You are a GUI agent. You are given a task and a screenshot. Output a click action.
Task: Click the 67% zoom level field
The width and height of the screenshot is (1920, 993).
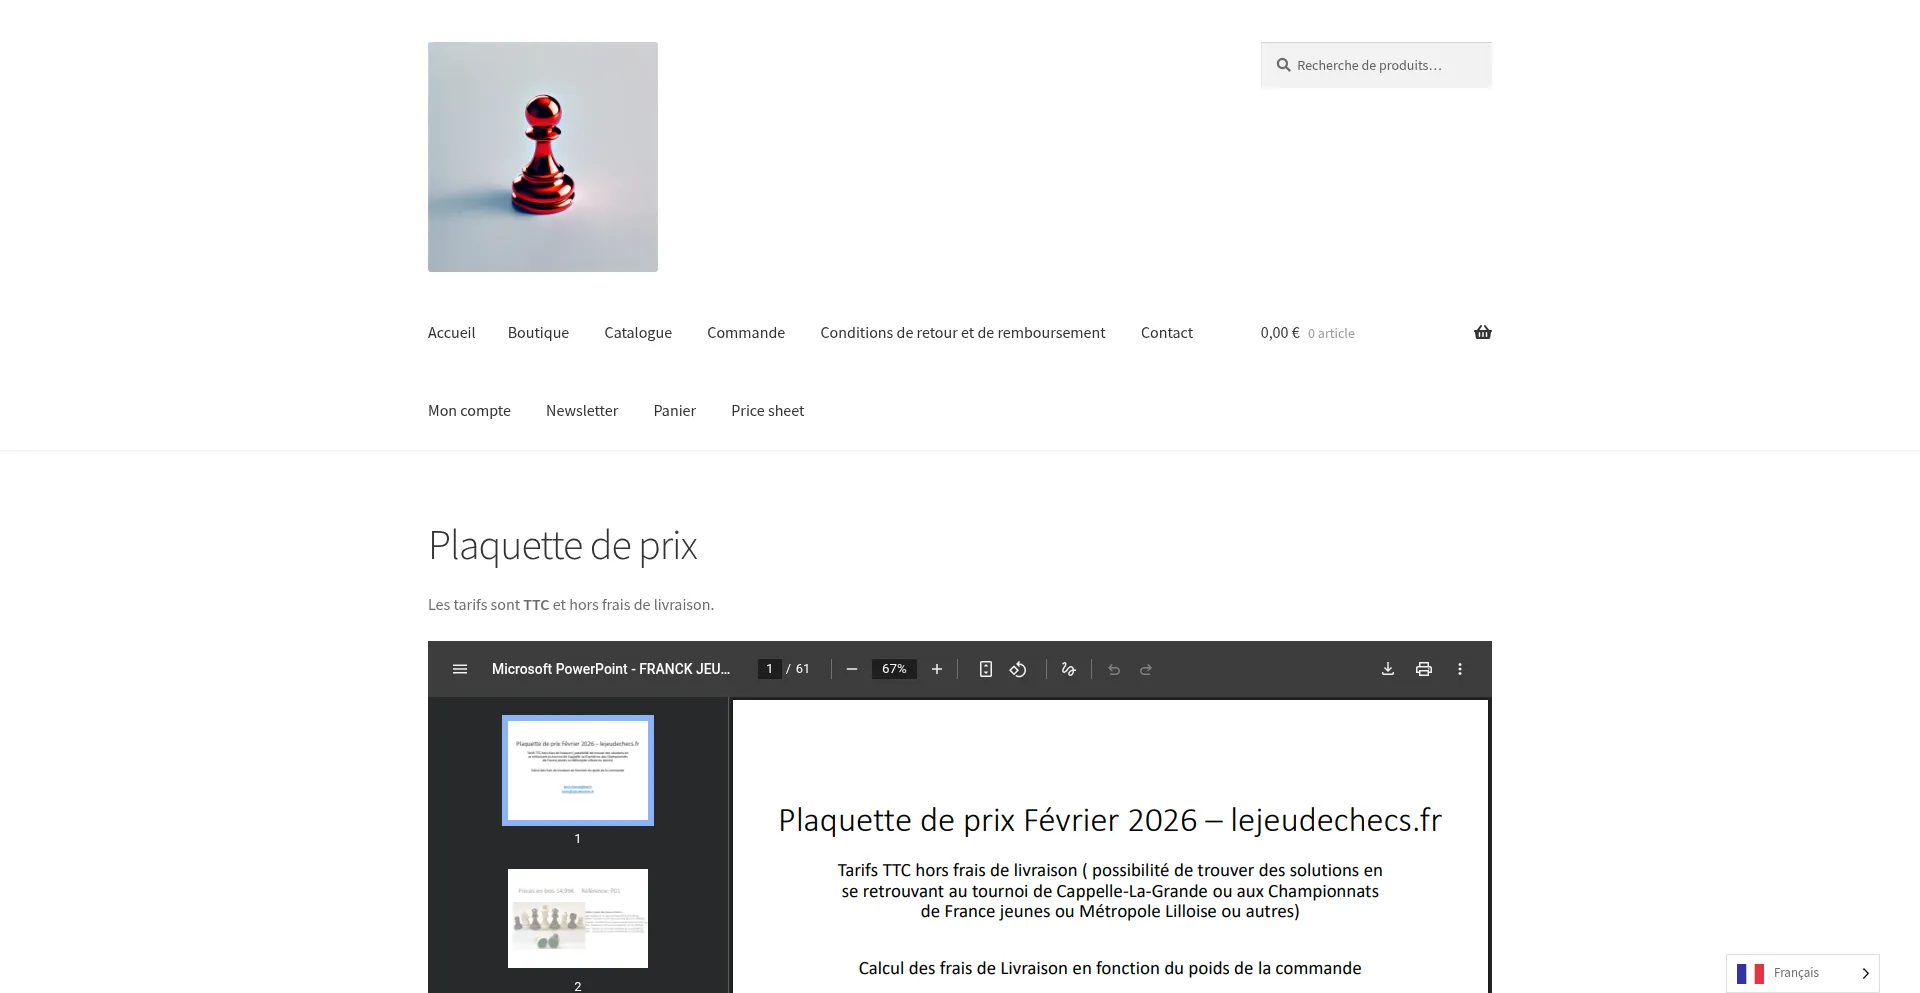894,669
